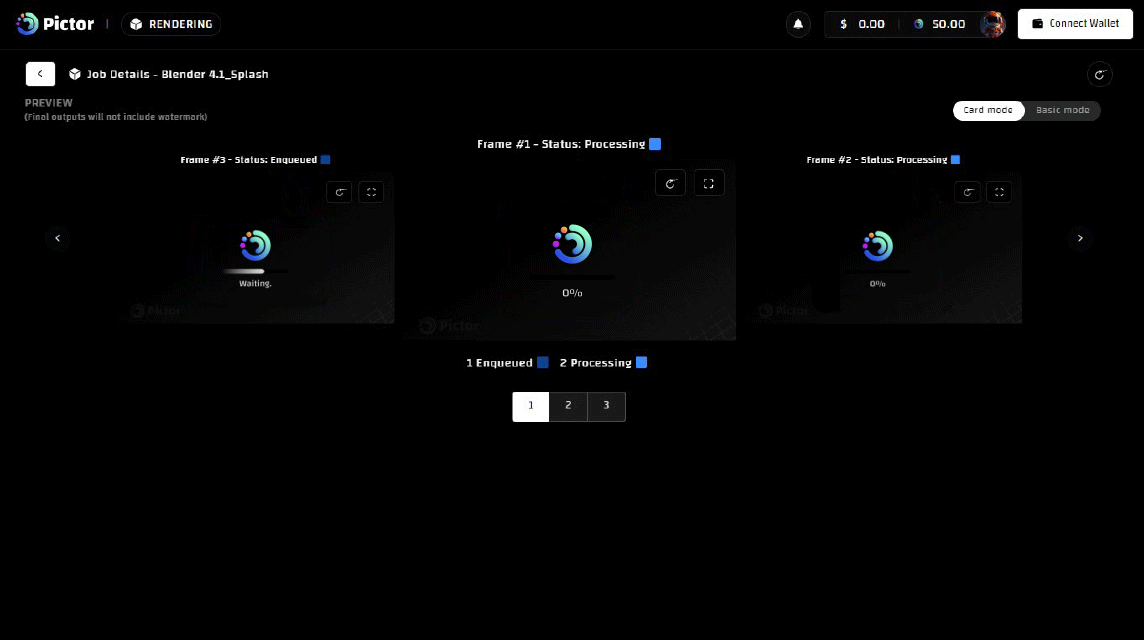Screen dimensions: 1144x640
Task: Refresh Frame #1 preview
Action: pos(670,183)
